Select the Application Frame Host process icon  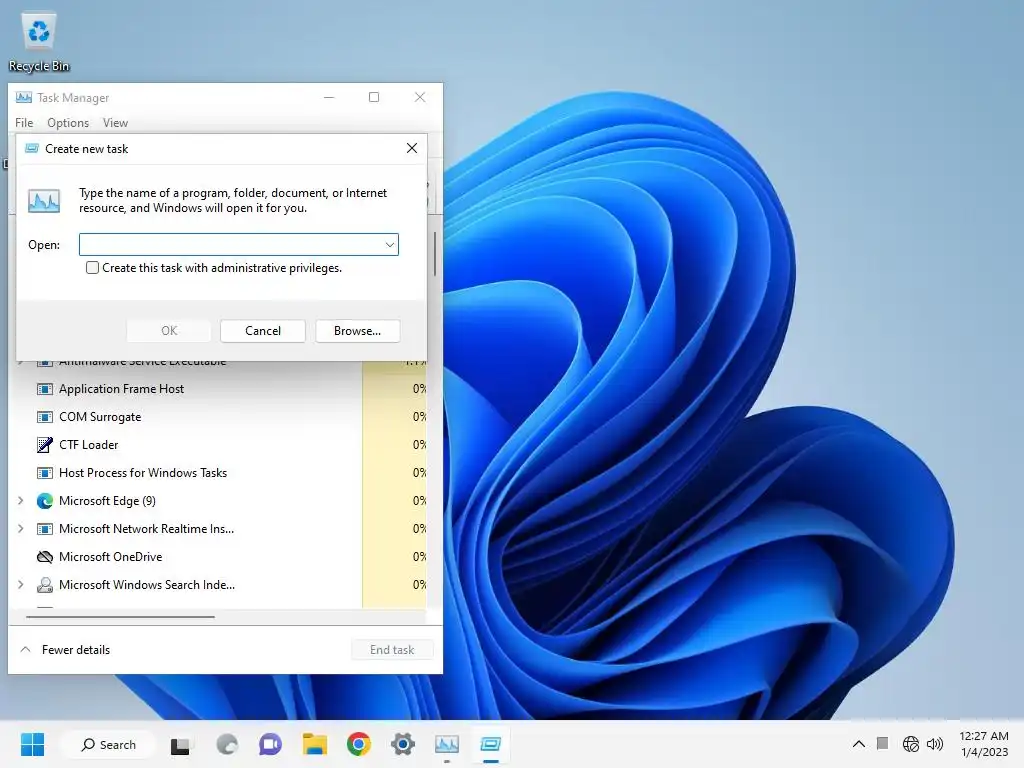click(44, 389)
